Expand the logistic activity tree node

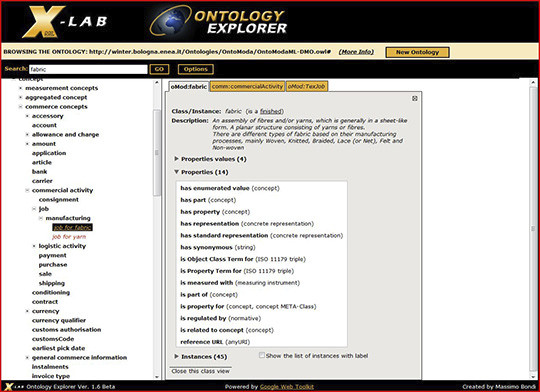click(34, 246)
